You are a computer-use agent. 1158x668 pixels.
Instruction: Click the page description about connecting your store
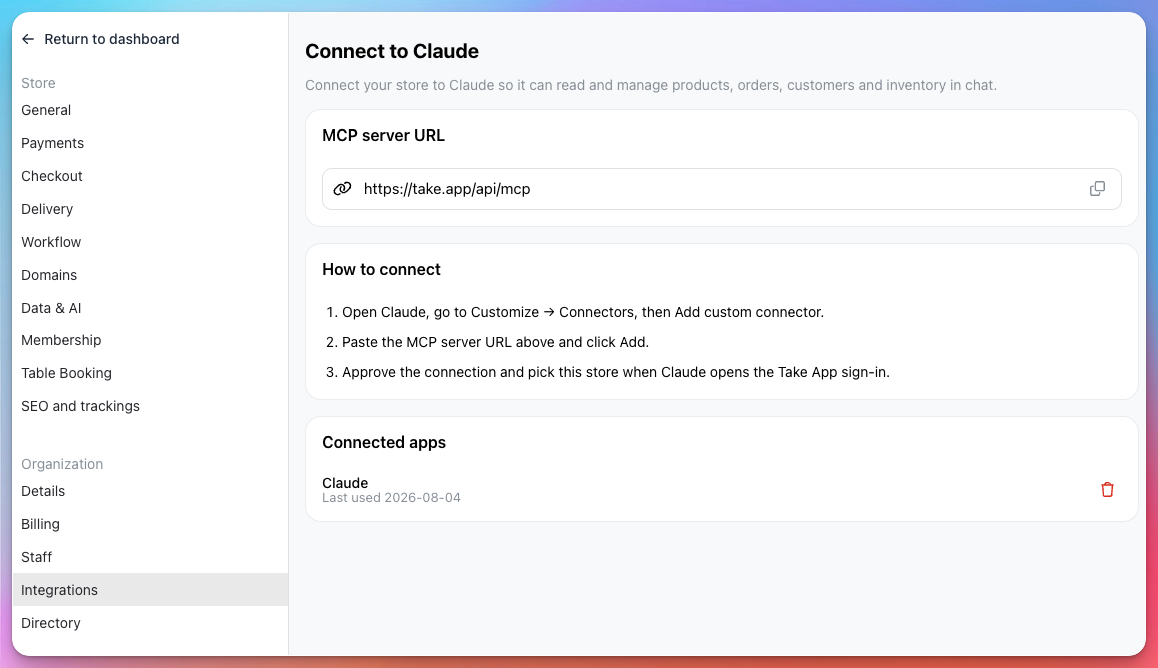point(651,85)
